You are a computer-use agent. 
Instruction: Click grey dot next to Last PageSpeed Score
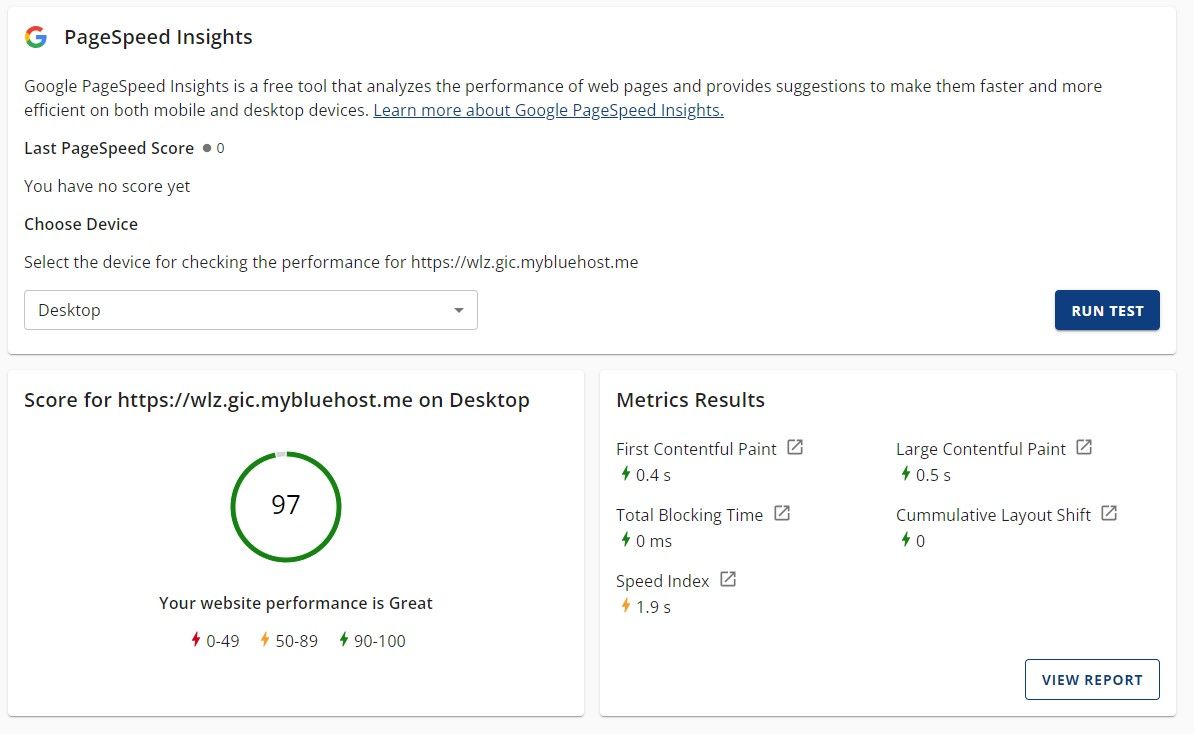click(206, 148)
